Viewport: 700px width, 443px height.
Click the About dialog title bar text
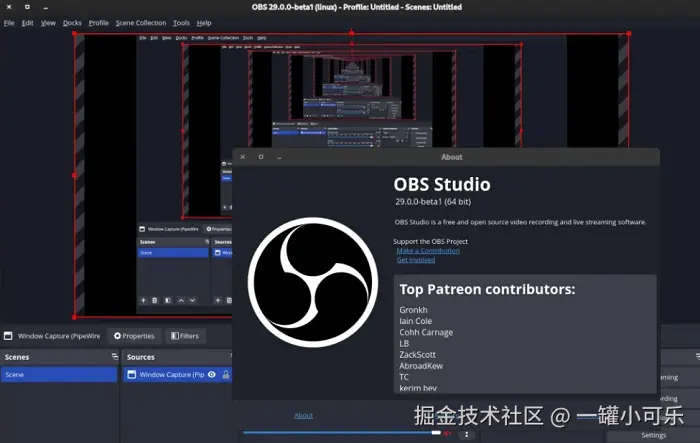(452, 157)
